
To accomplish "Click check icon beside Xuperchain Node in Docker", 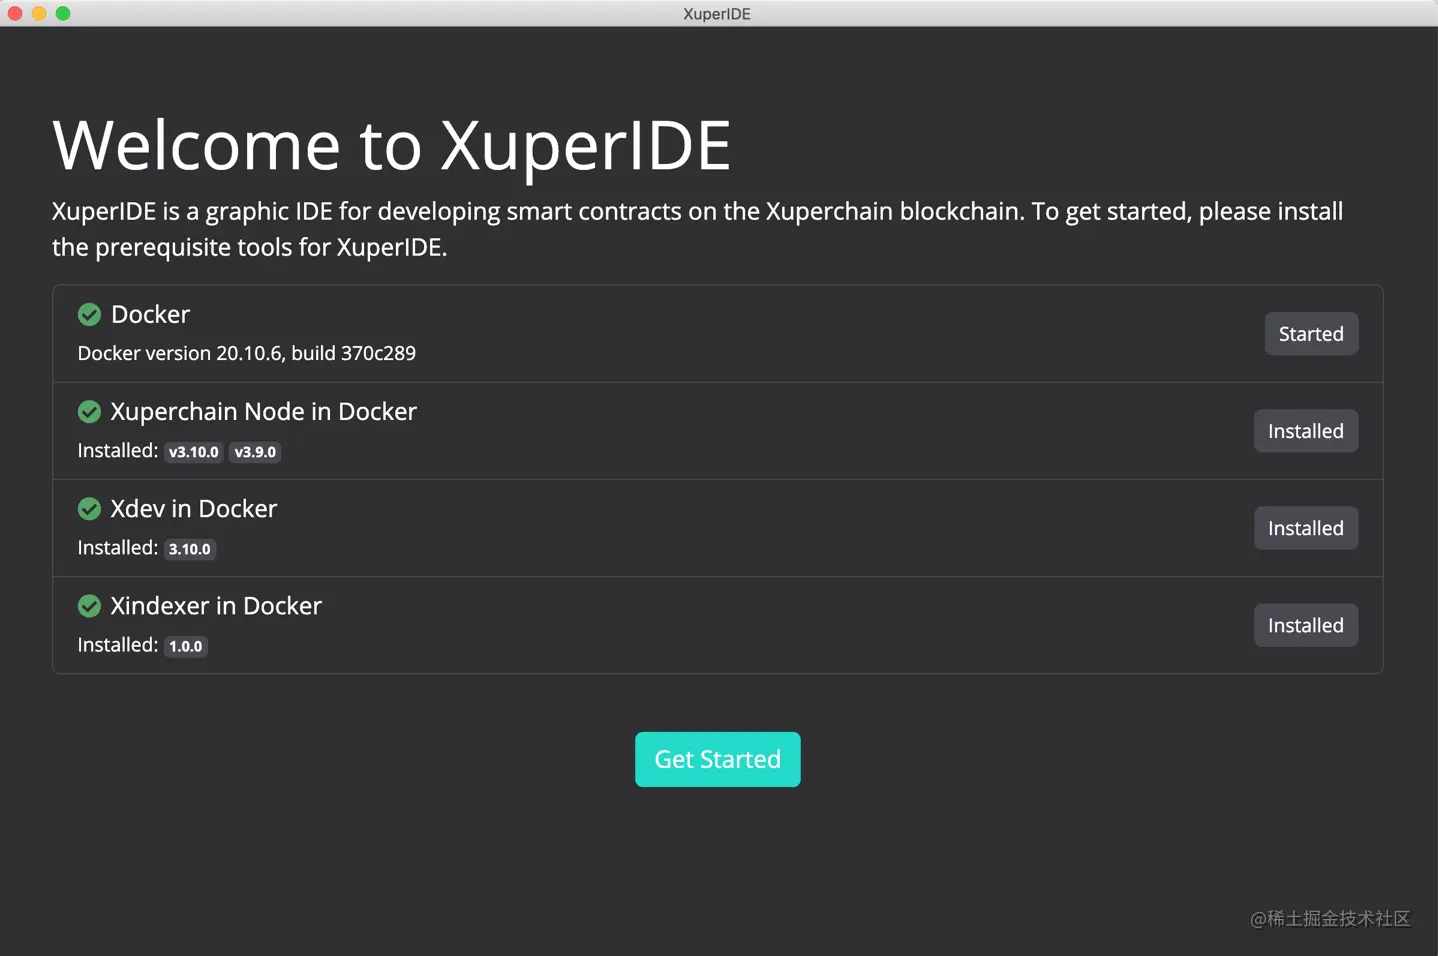I will tap(89, 412).
